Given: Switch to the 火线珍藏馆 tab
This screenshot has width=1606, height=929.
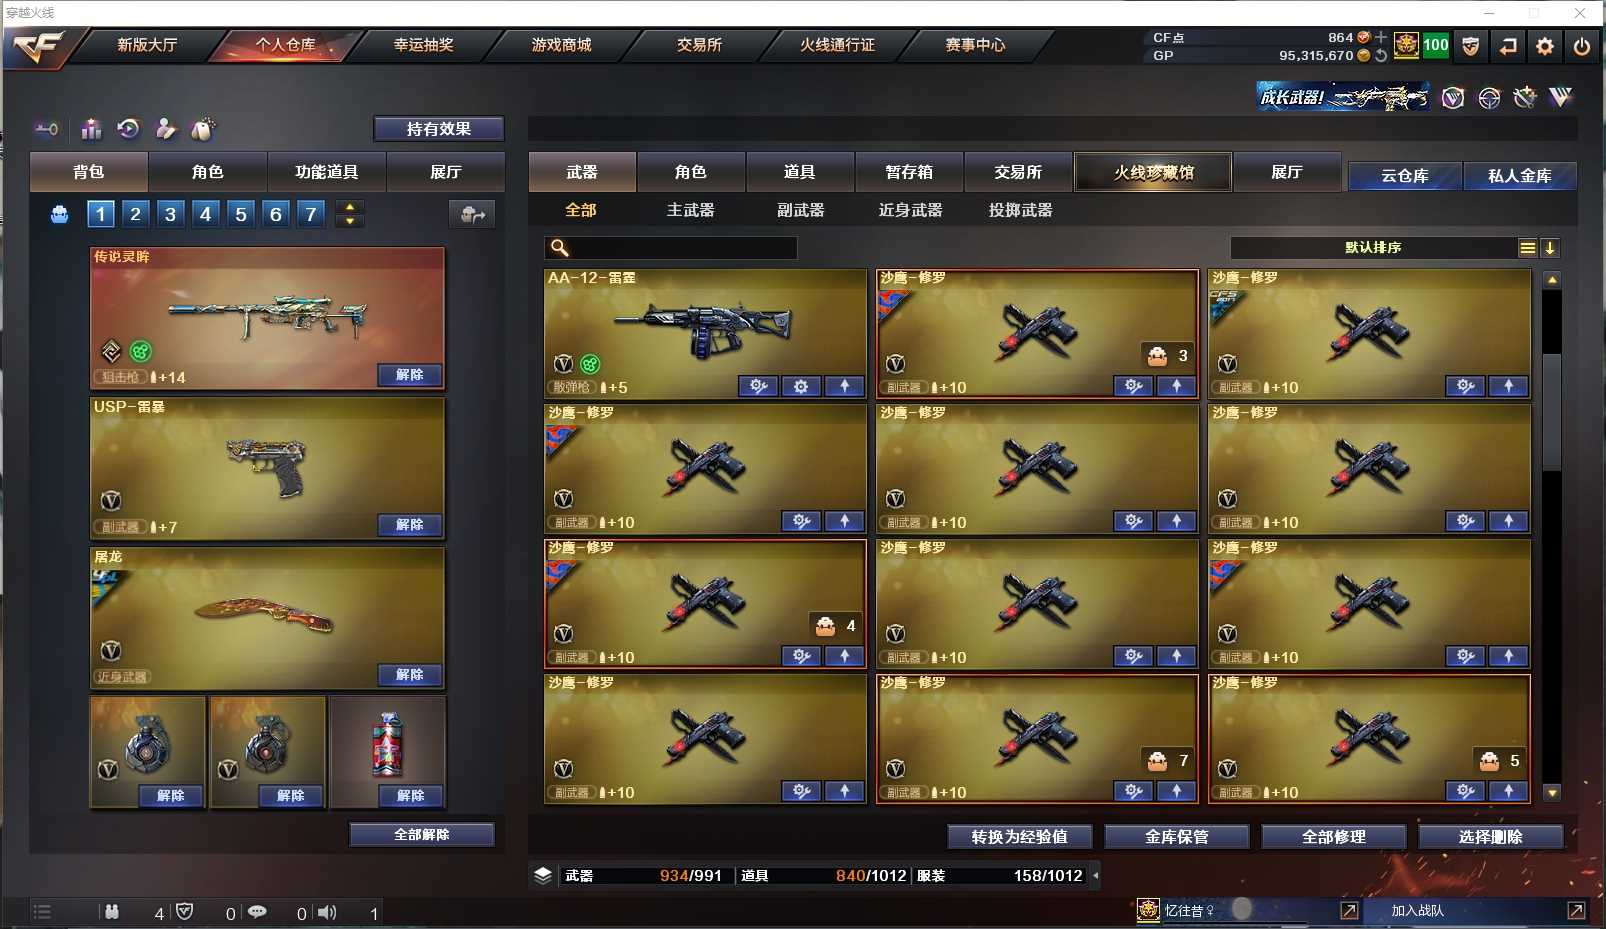Looking at the screenshot, I should click(1153, 172).
